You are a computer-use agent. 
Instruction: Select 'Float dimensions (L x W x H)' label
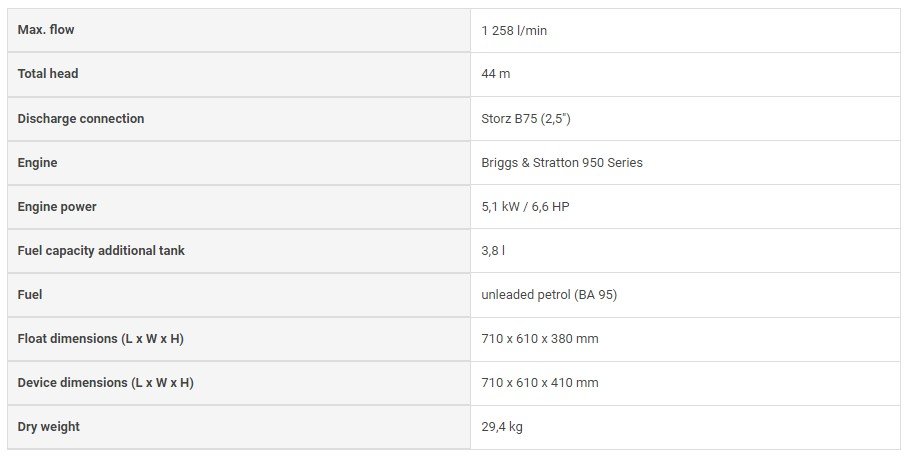(100, 338)
